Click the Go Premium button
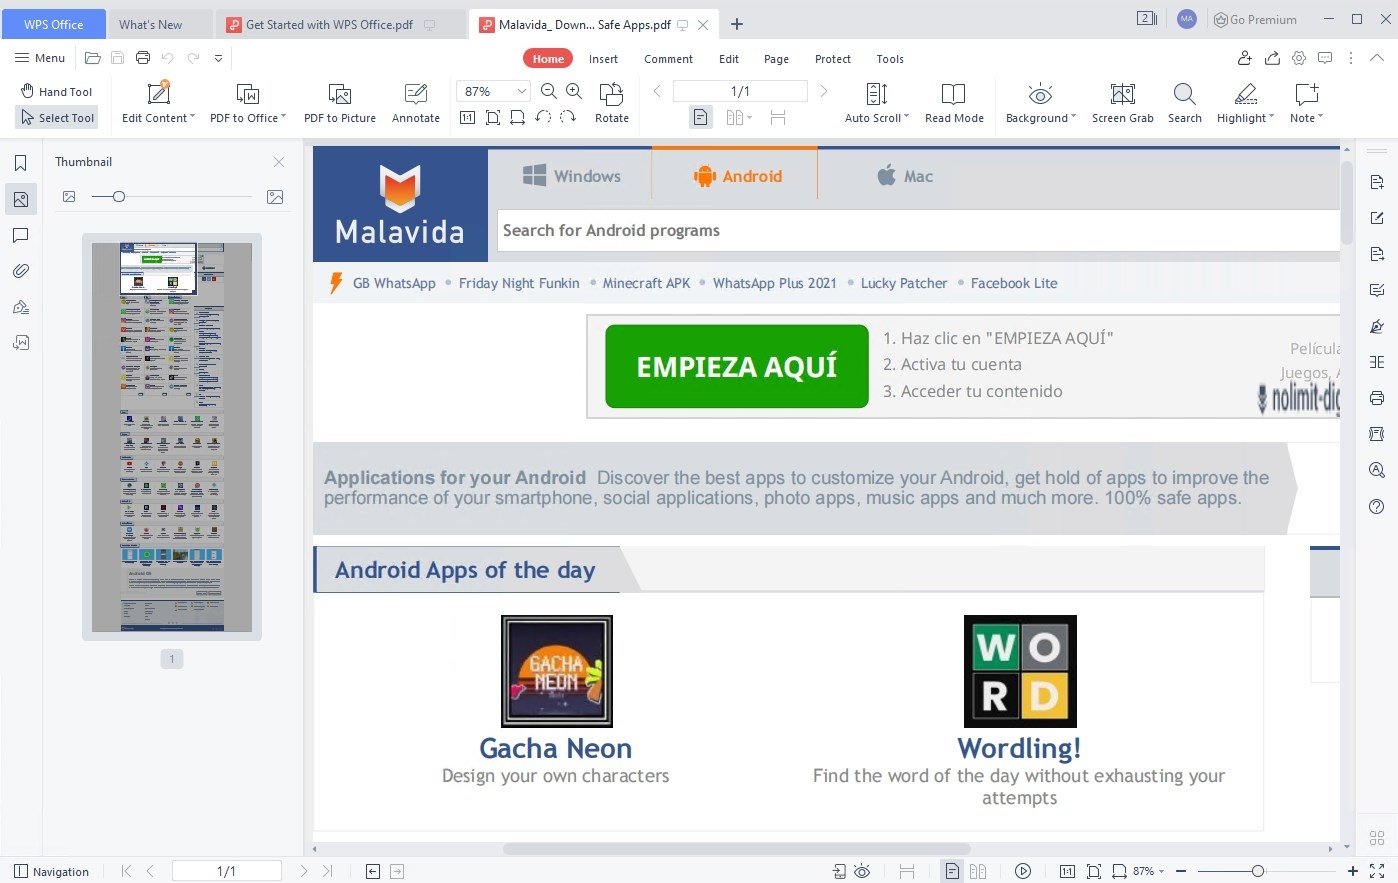Viewport: 1398px width, 883px height. [x=1256, y=19]
